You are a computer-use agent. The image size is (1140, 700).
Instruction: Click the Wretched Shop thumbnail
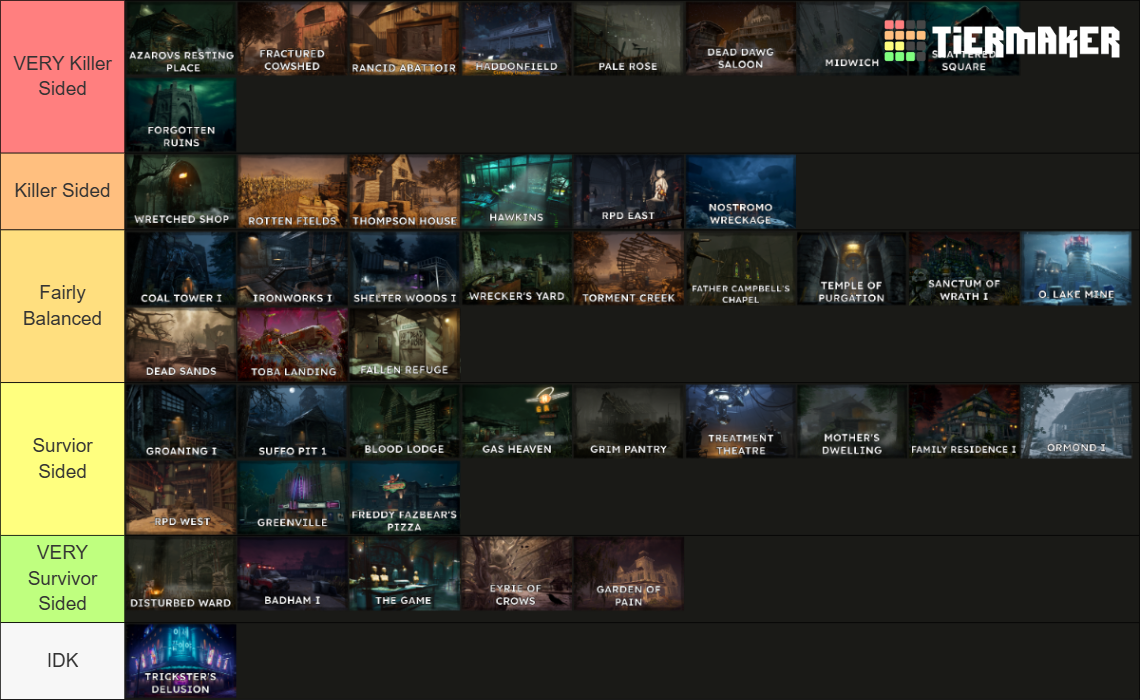click(x=181, y=191)
